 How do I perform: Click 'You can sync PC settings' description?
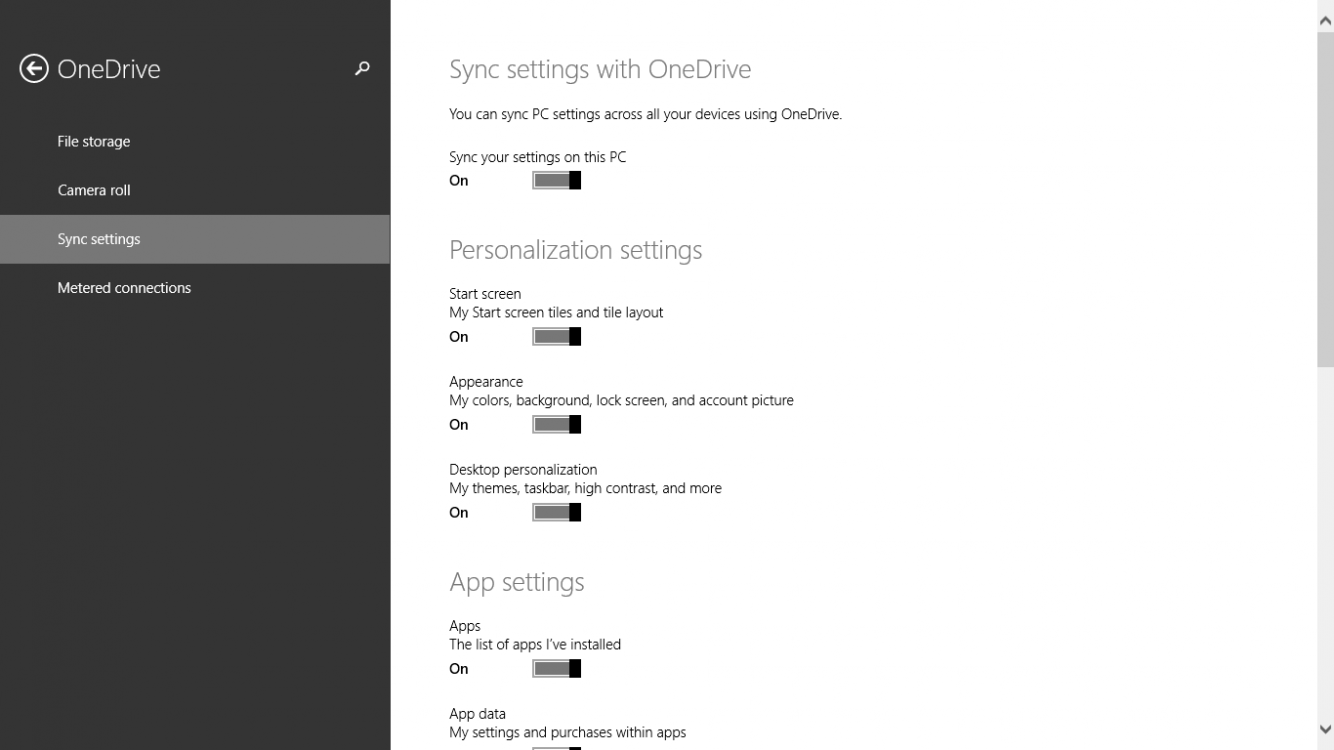point(646,114)
